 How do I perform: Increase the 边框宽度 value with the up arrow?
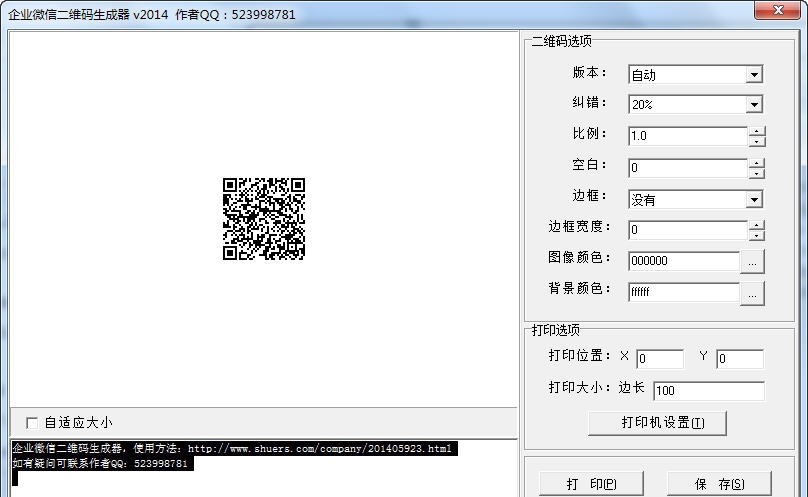pos(756,225)
